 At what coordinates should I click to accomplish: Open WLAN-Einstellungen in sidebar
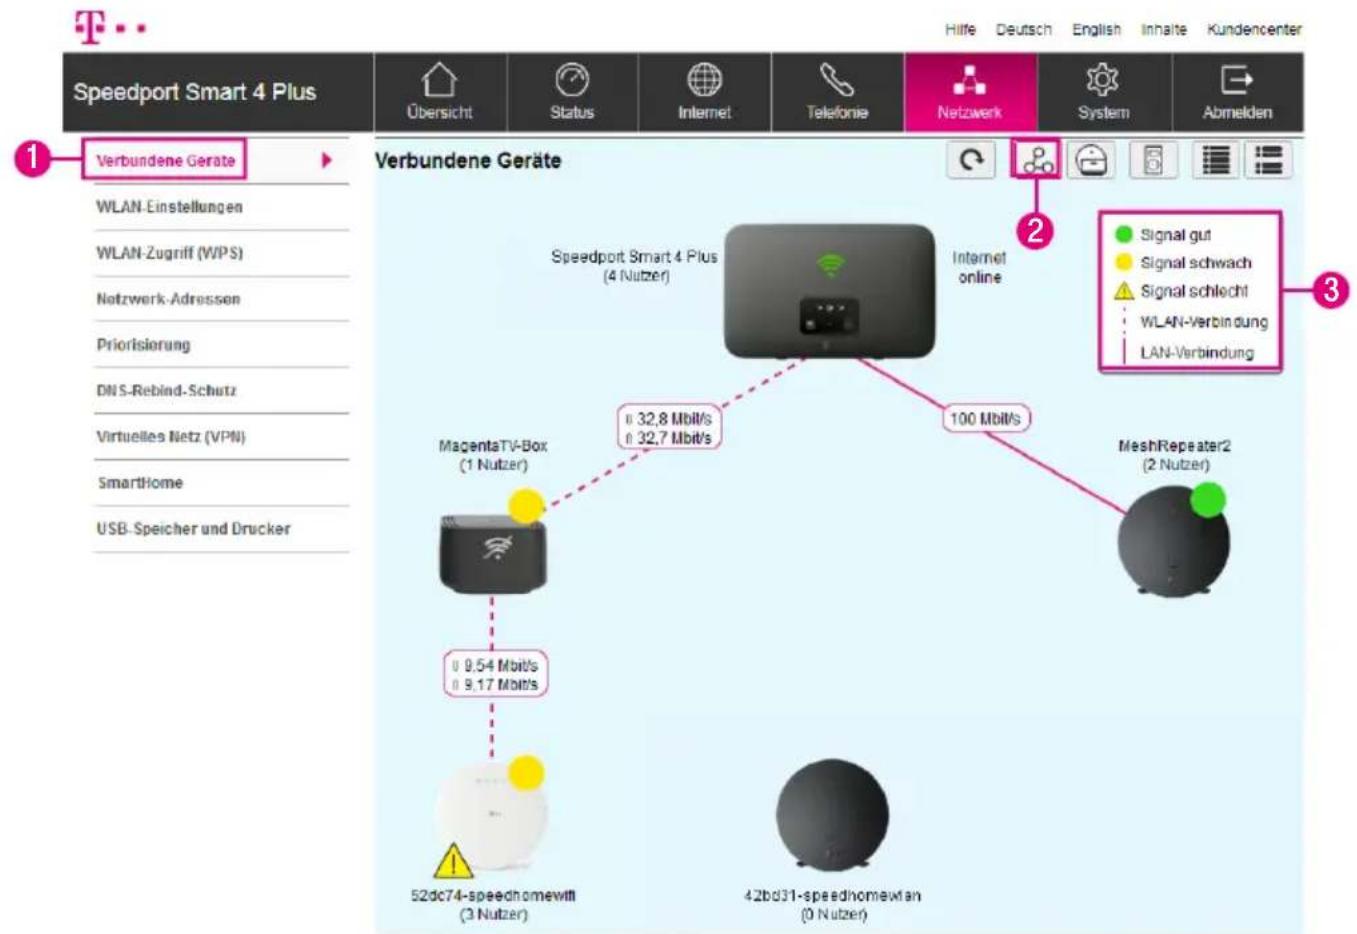pos(169,207)
